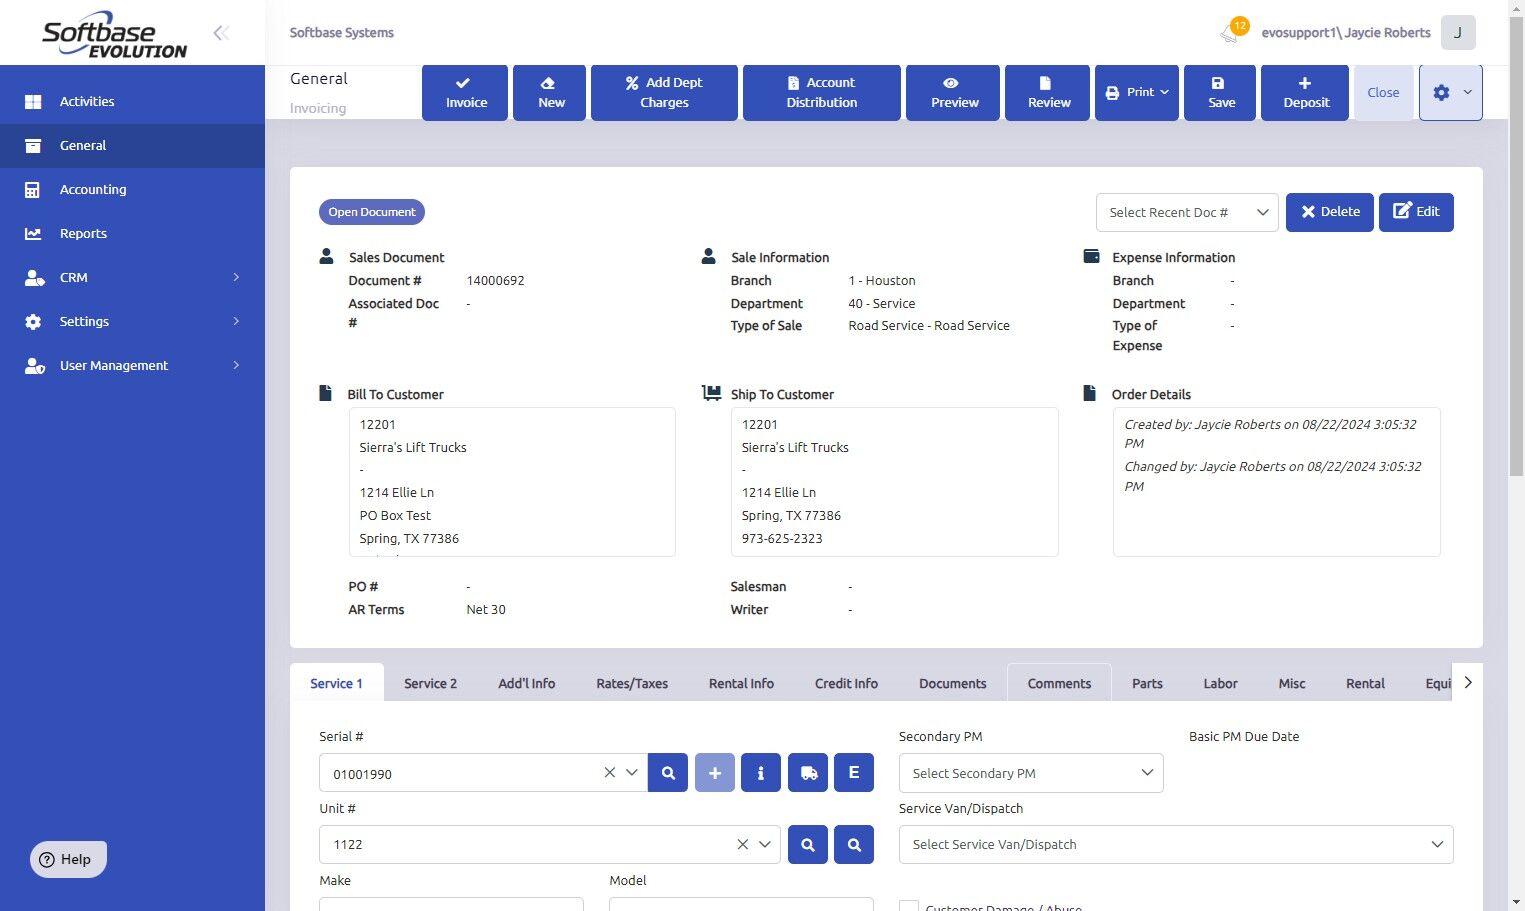Clear the Serial # value 01001990
This screenshot has width=1525, height=911.
coord(609,773)
